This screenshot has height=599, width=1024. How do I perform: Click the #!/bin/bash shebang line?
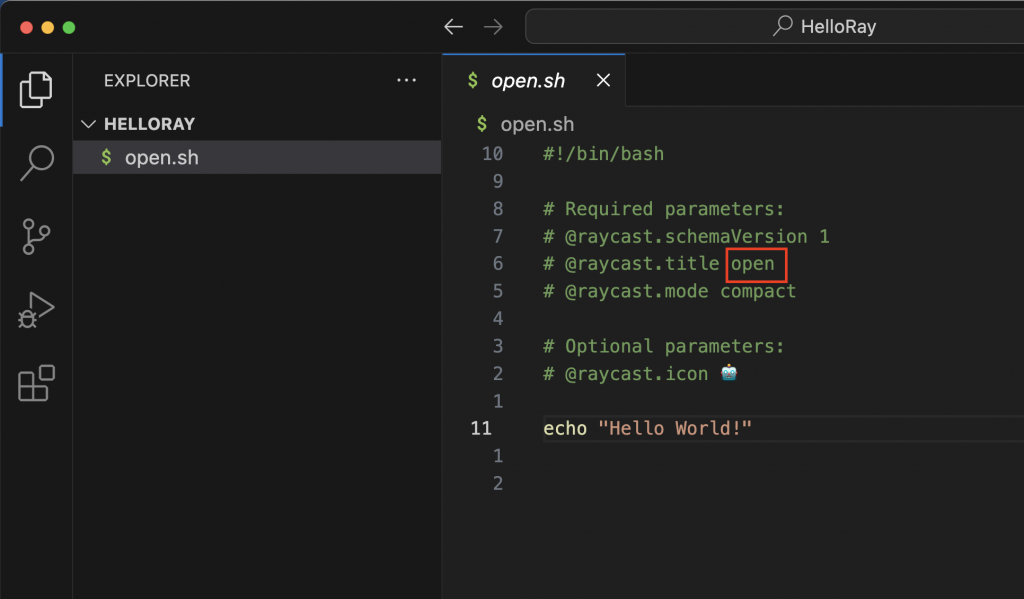coord(603,154)
